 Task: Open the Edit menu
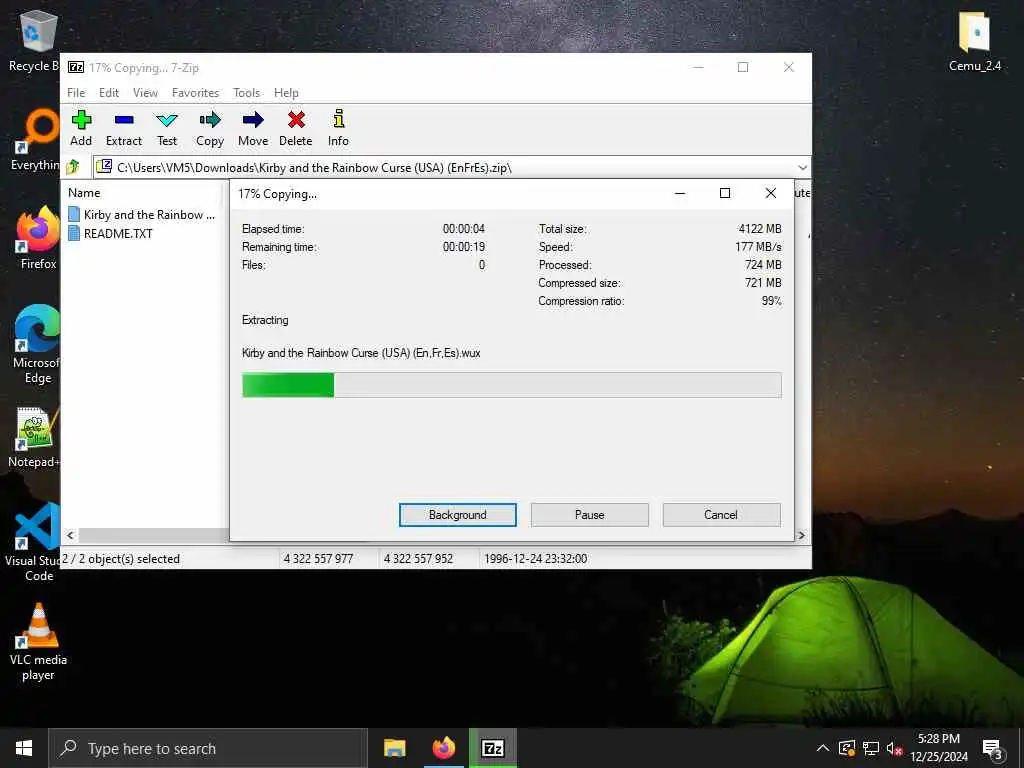point(109,93)
